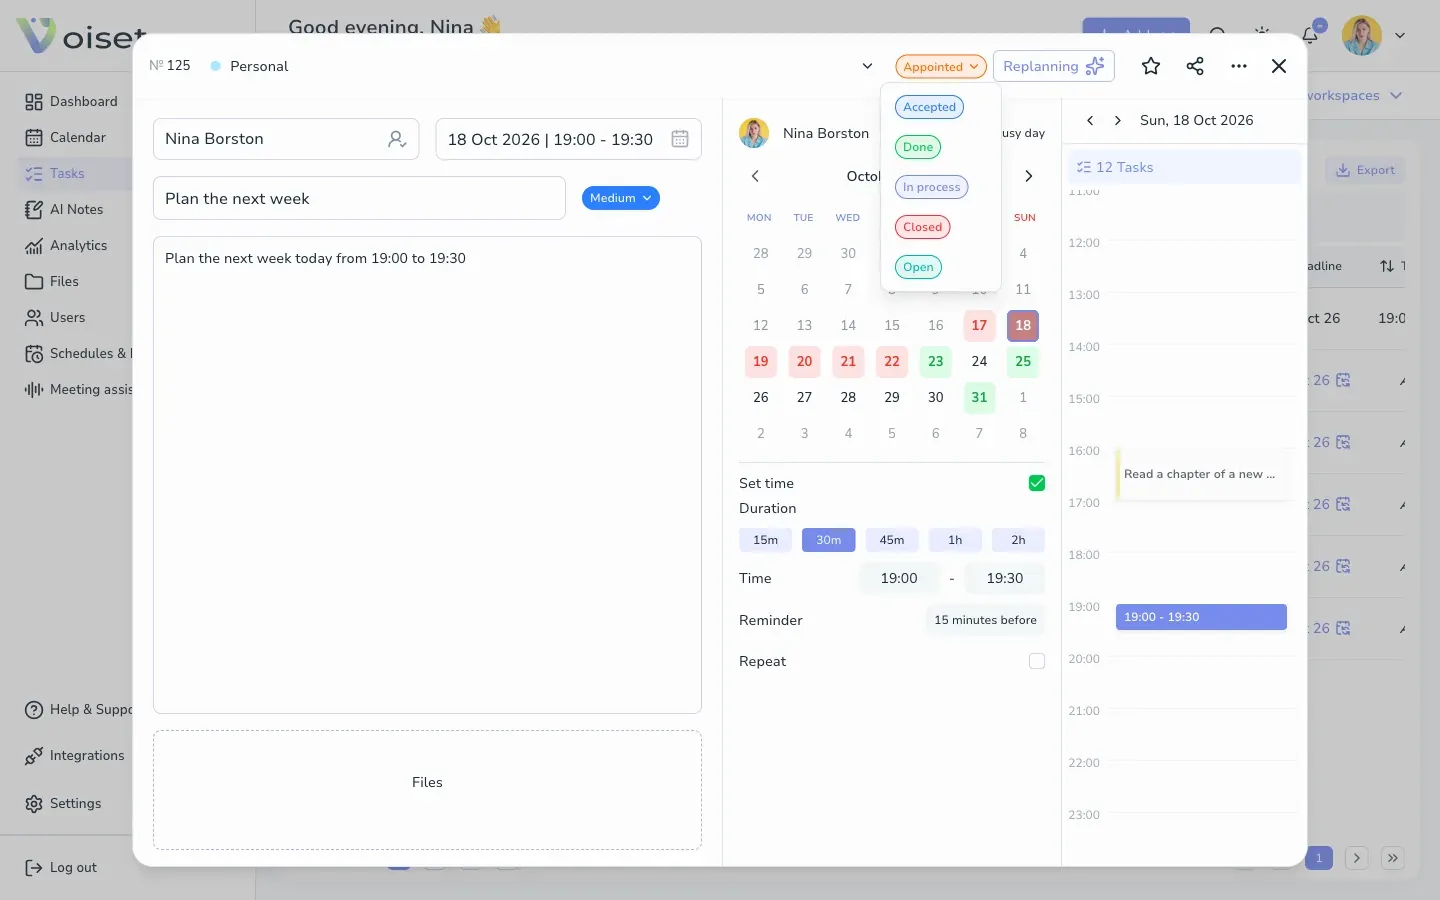
Task: Click the Replanning button
Action: click(x=1054, y=66)
